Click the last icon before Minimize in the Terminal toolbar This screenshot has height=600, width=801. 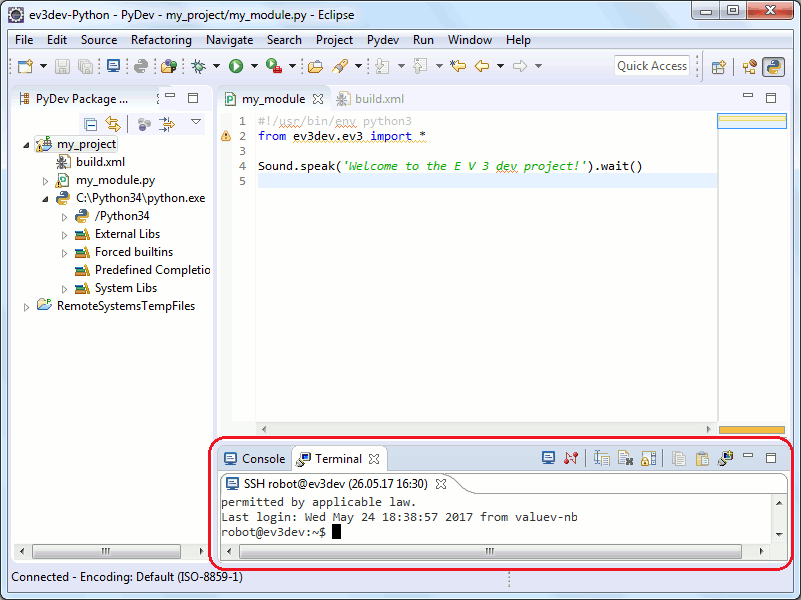click(x=725, y=458)
